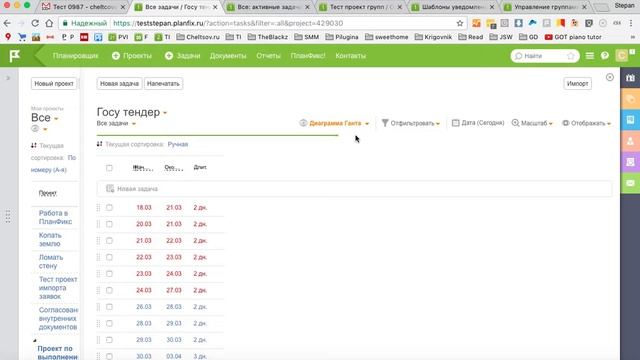Open the Планировщик menu

coord(76,56)
